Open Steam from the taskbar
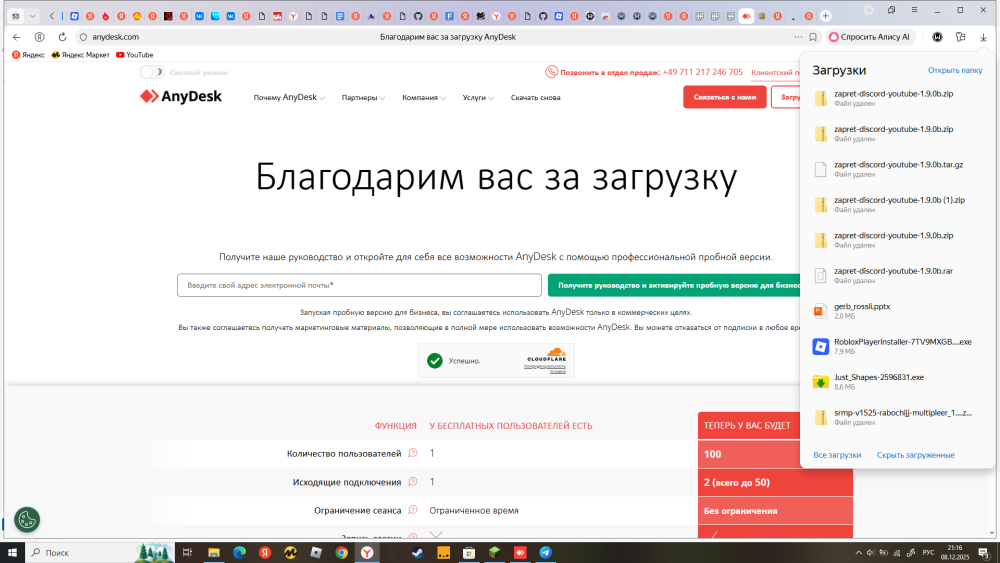 [418, 553]
